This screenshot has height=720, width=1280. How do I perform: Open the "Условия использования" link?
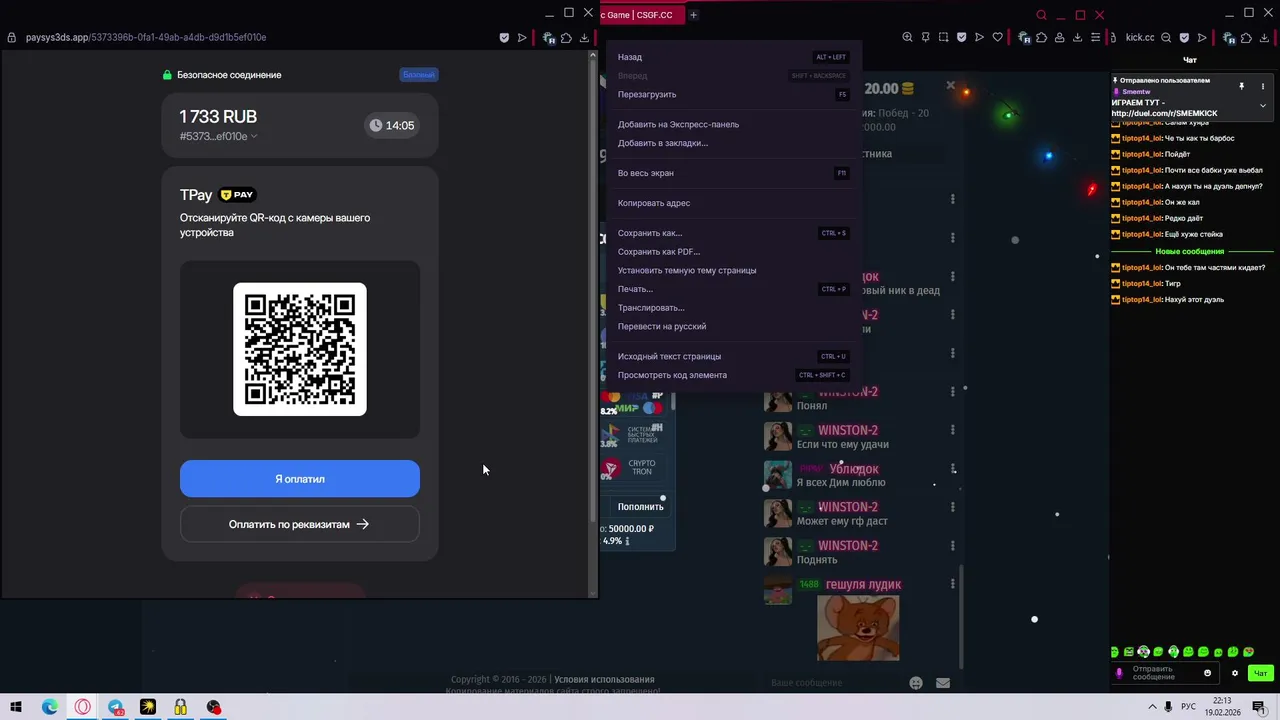click(604, 680)
